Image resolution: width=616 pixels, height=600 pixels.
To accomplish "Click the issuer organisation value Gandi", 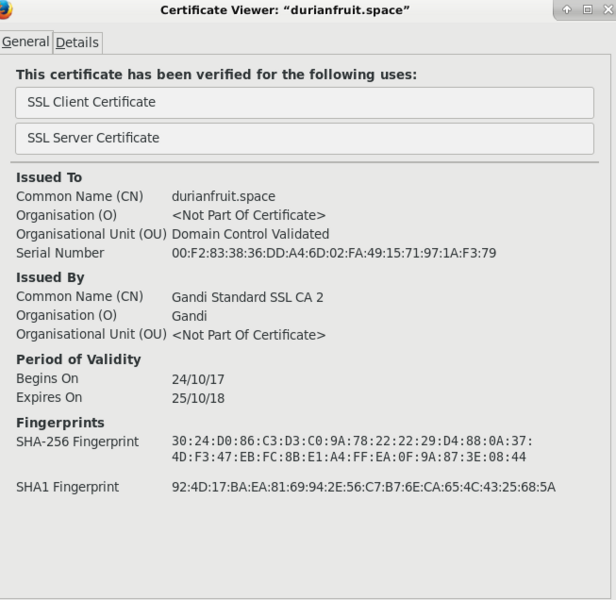I will click(x=189, y=316).
